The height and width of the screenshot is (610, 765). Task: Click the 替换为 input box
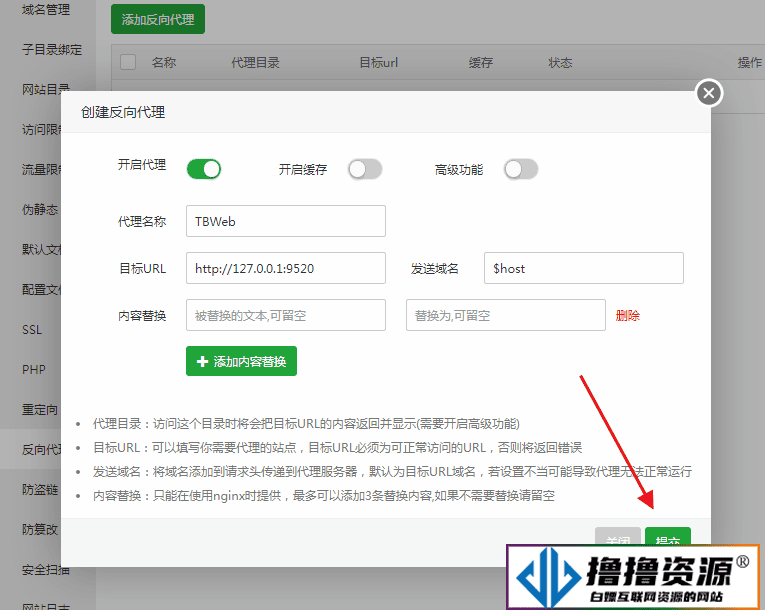click(x=506, y=315)
